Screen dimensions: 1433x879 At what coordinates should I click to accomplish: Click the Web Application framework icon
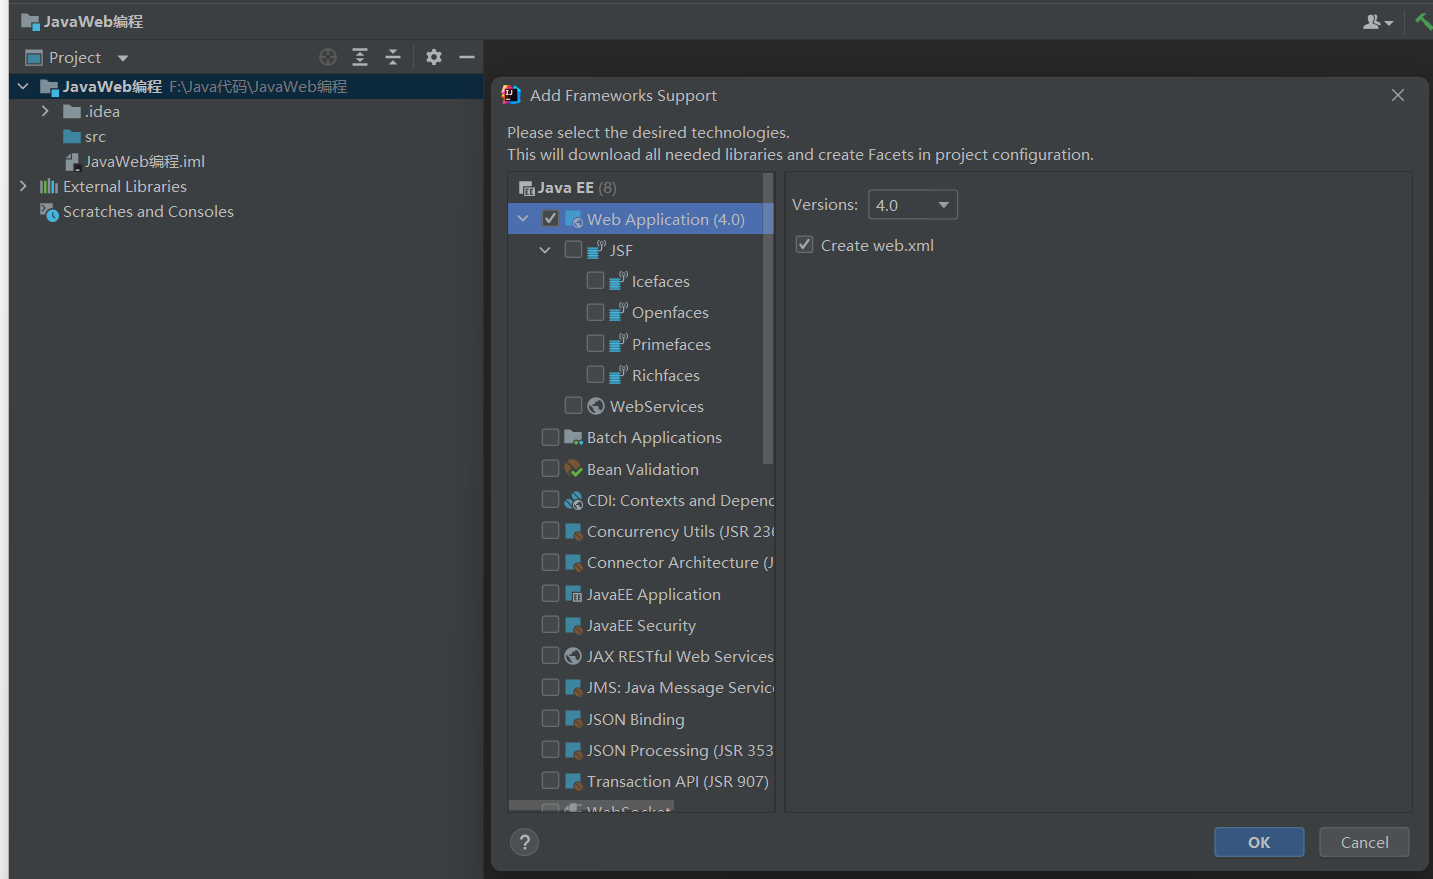pyautogui.click(x=574, y=219)
